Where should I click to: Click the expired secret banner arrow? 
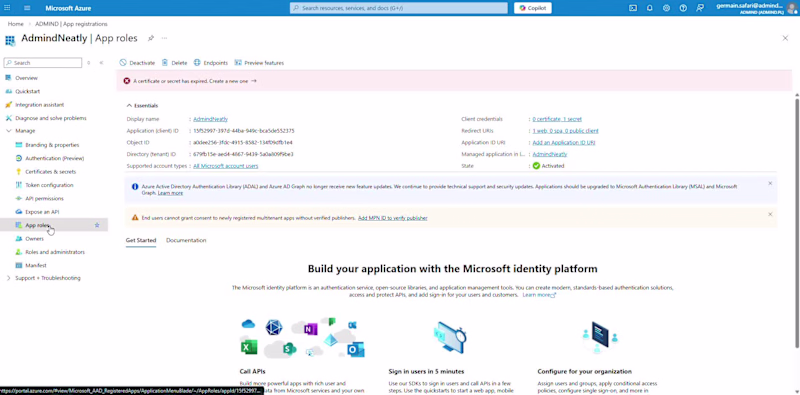(254, 81)
